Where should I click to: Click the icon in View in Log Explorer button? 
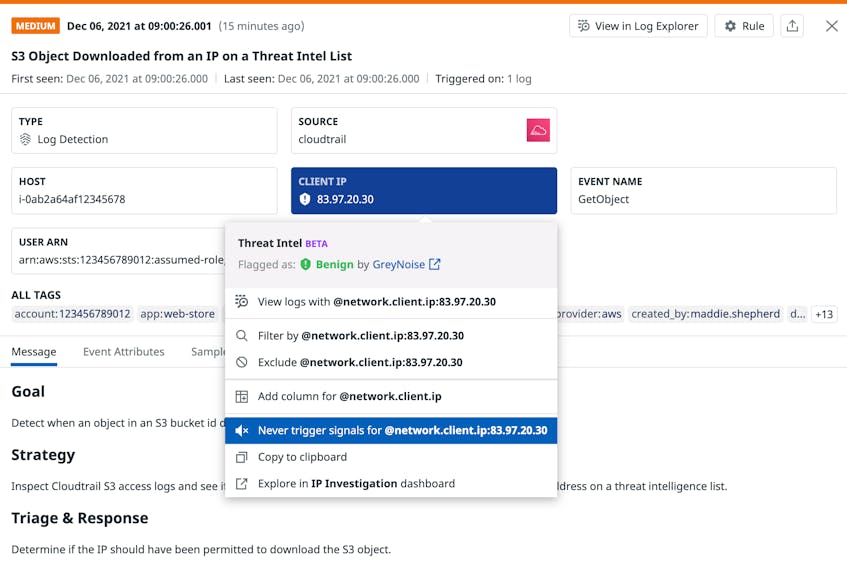click(584, 26)
